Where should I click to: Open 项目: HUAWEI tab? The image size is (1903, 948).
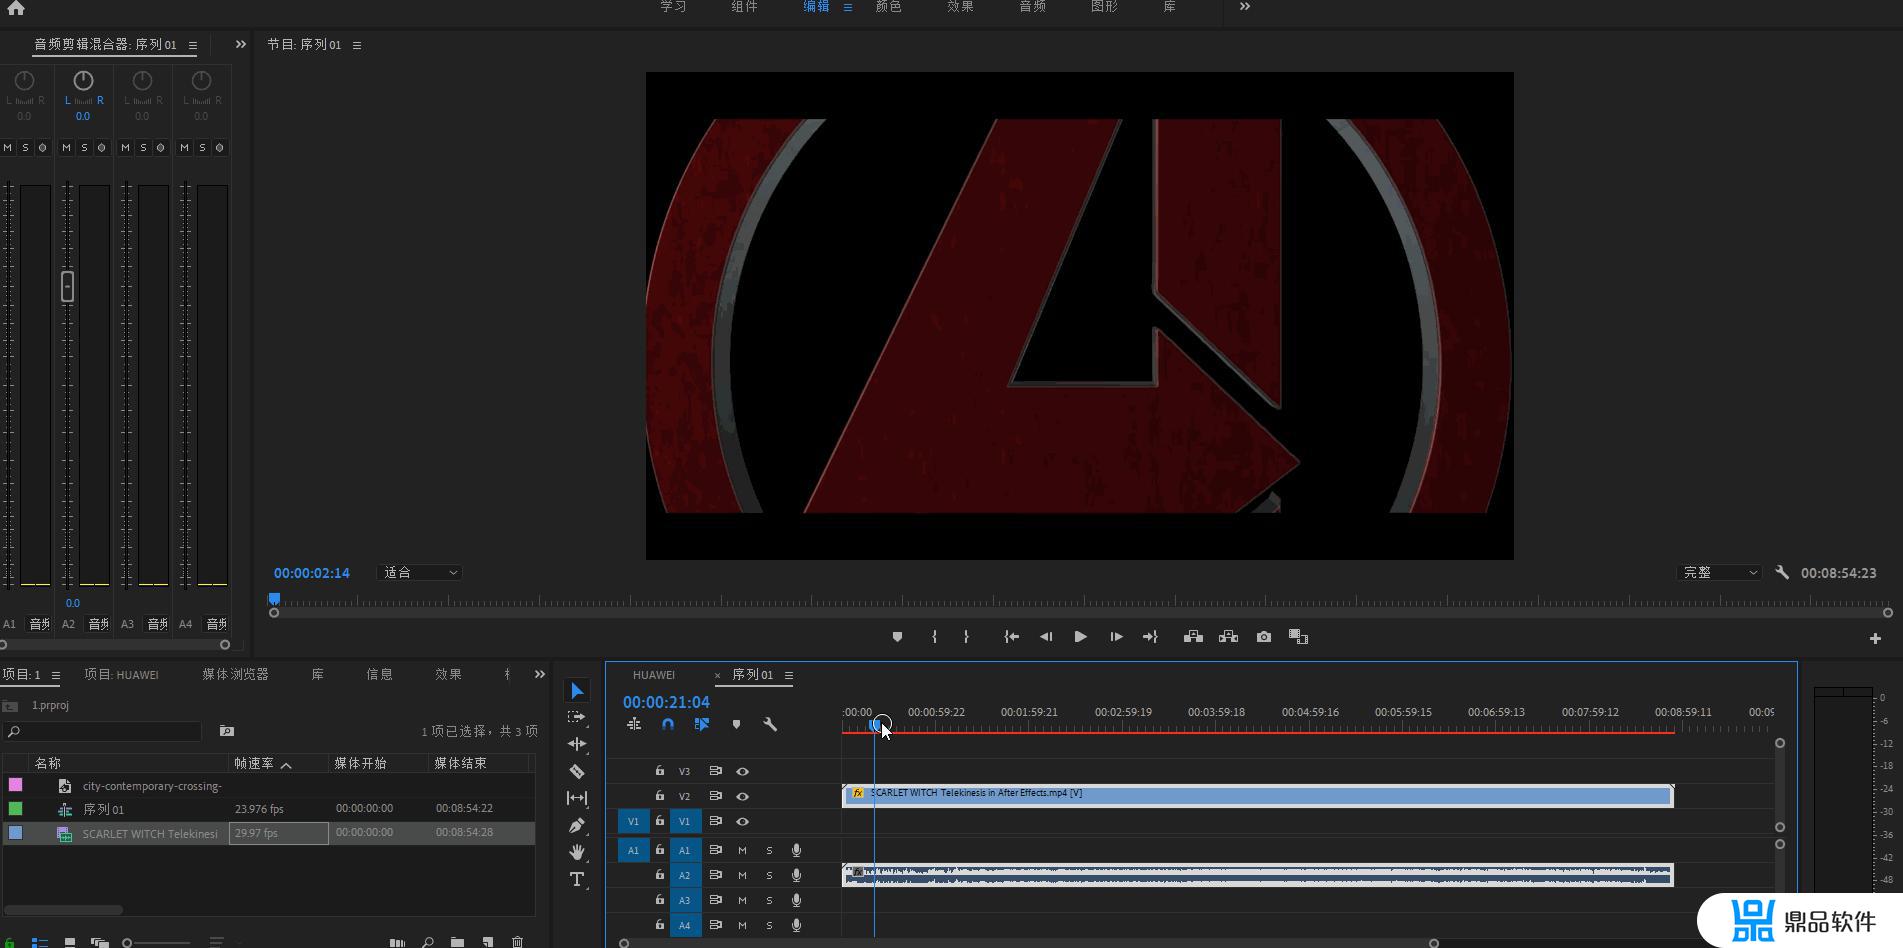121,674
